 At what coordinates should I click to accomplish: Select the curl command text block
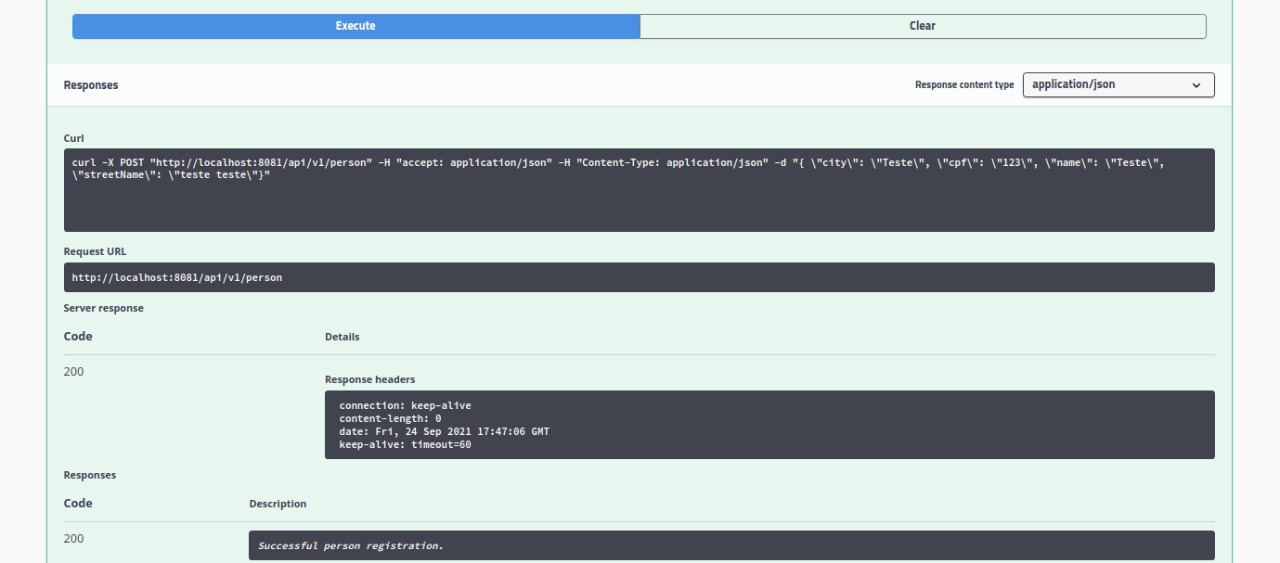pos(639,190)
